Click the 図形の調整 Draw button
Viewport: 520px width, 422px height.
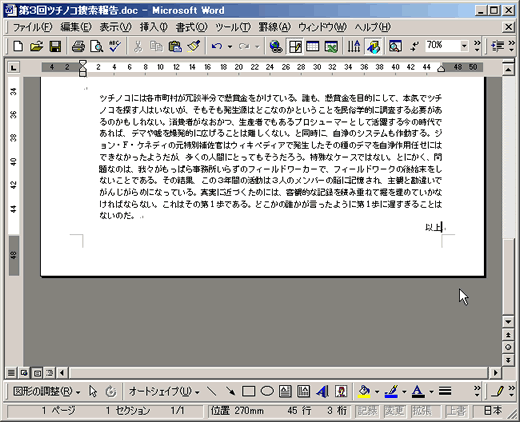[x=46, y=391]
